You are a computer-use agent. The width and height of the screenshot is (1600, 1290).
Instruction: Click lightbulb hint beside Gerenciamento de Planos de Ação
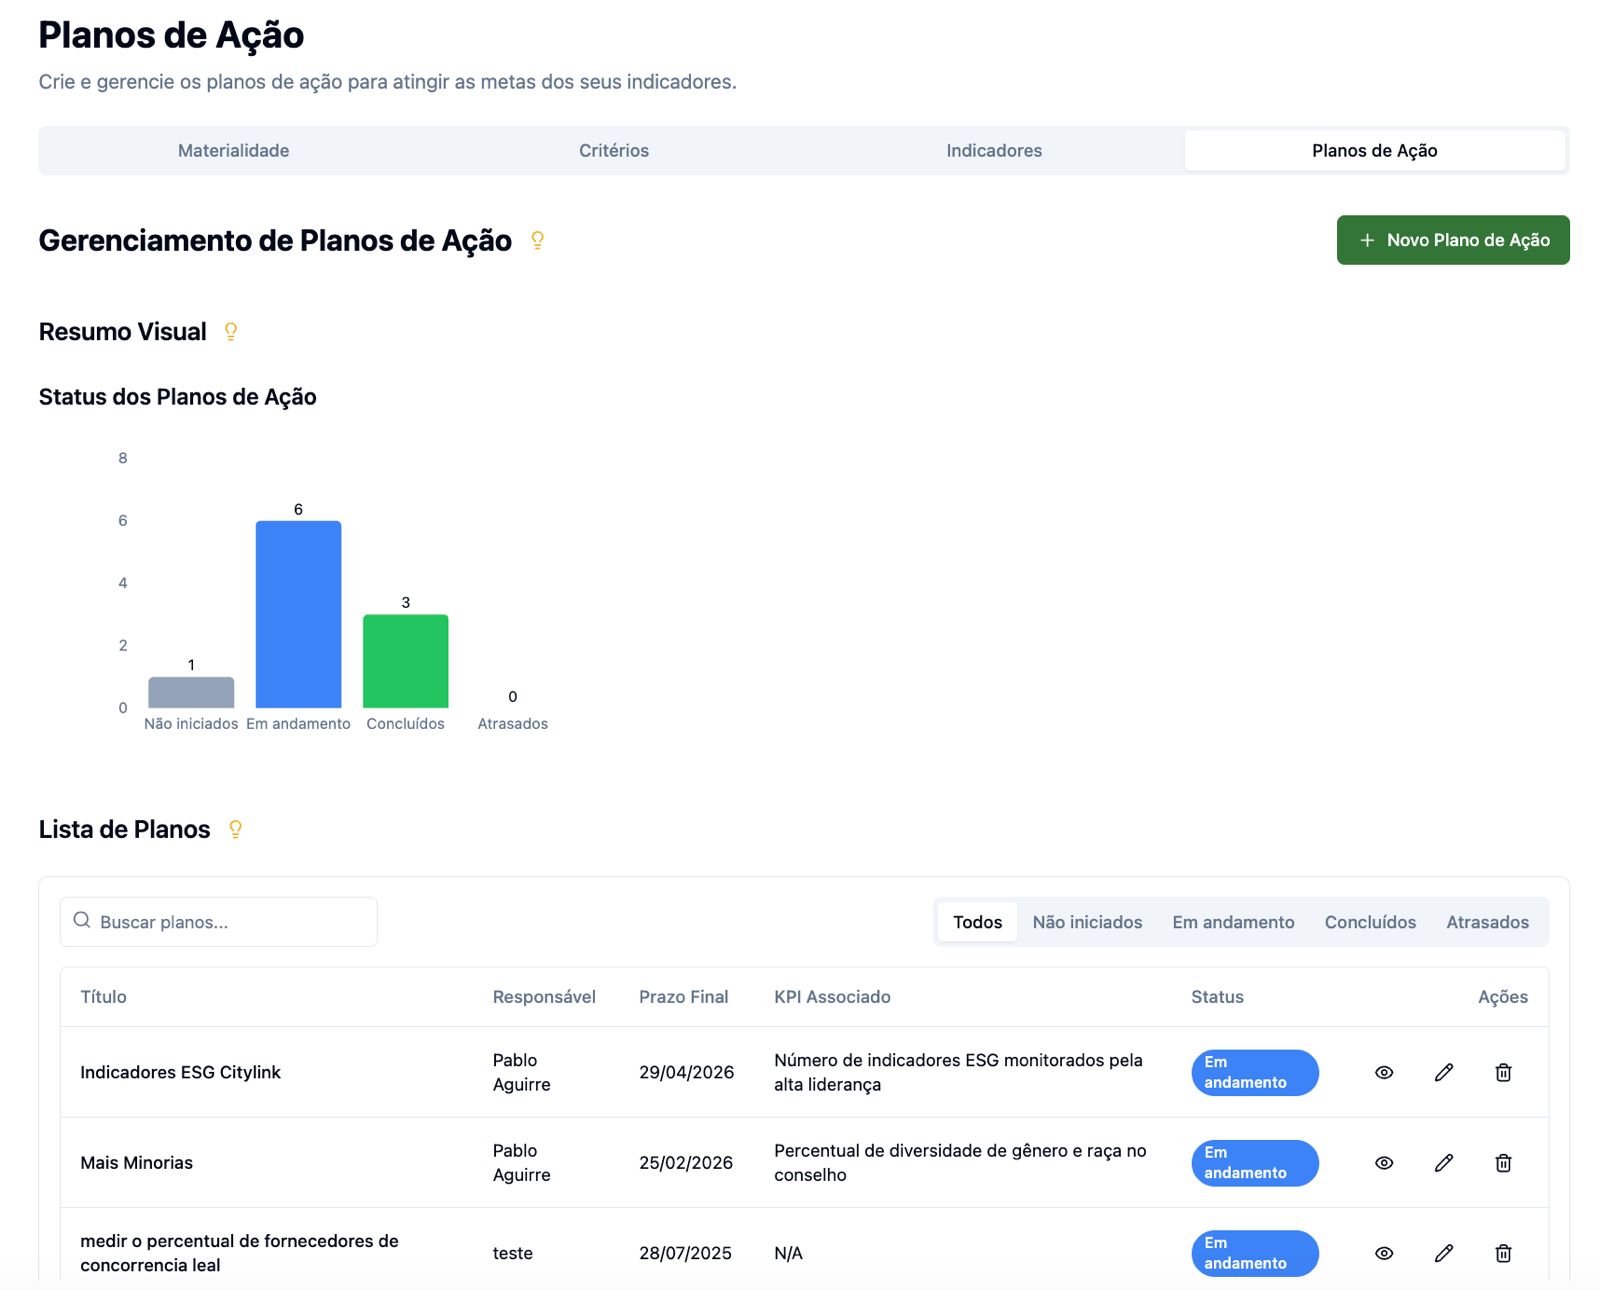tap(537, 240)
